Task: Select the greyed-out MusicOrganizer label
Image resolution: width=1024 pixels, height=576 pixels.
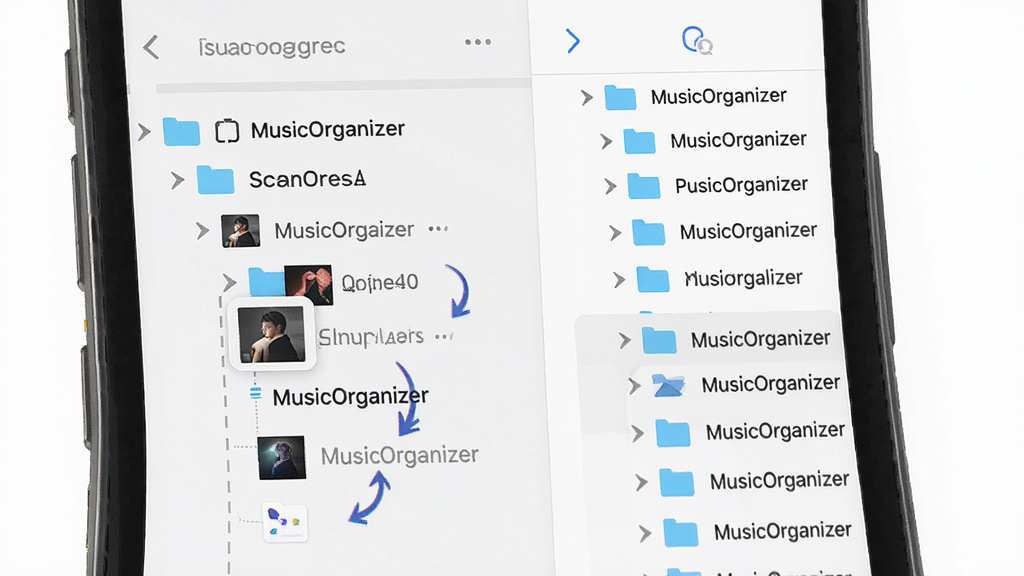Action: pyautogui.click(x=400, y=455)
